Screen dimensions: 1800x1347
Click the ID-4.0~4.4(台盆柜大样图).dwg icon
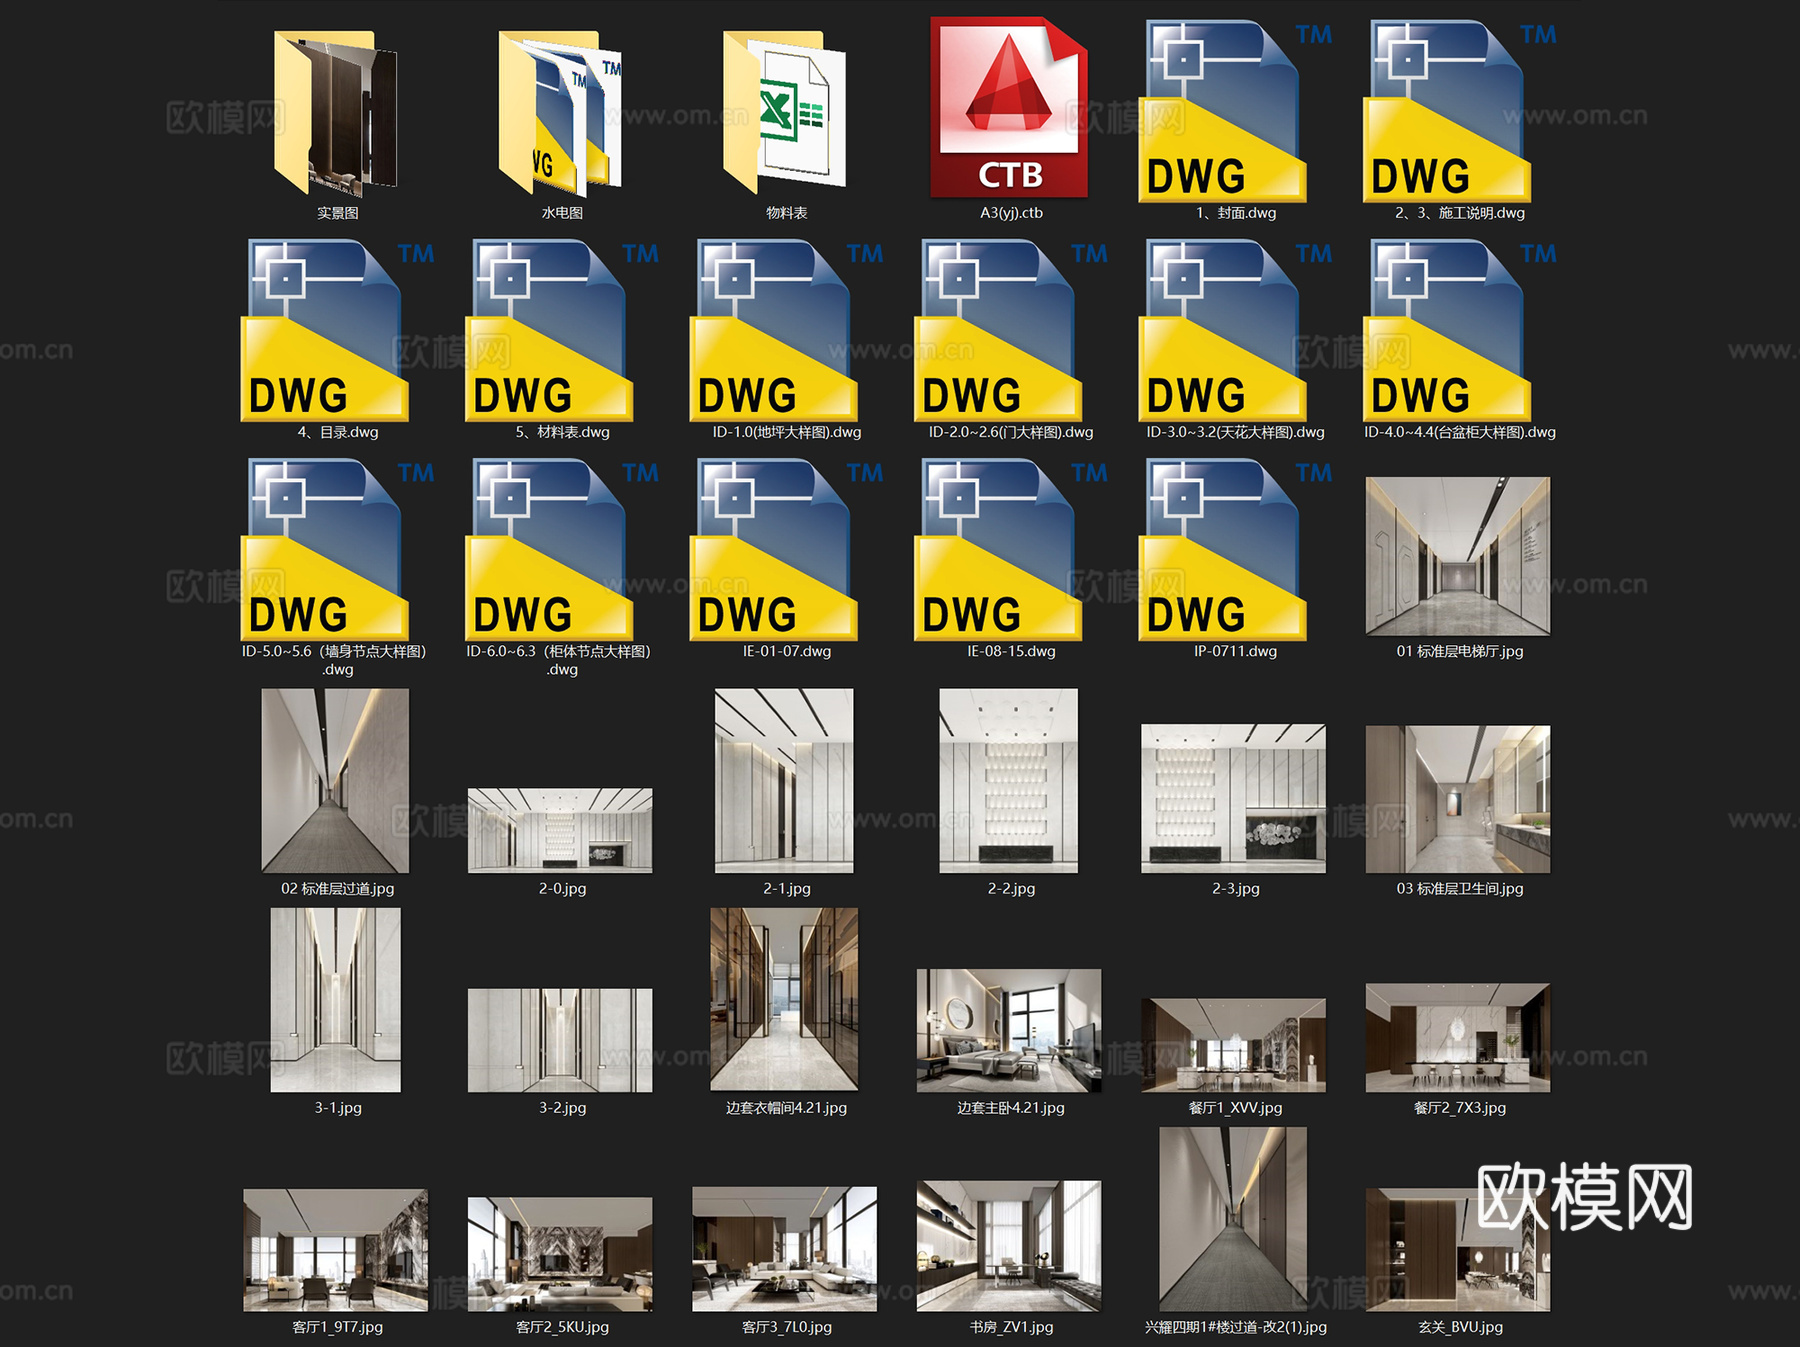tap(1460, 330)
